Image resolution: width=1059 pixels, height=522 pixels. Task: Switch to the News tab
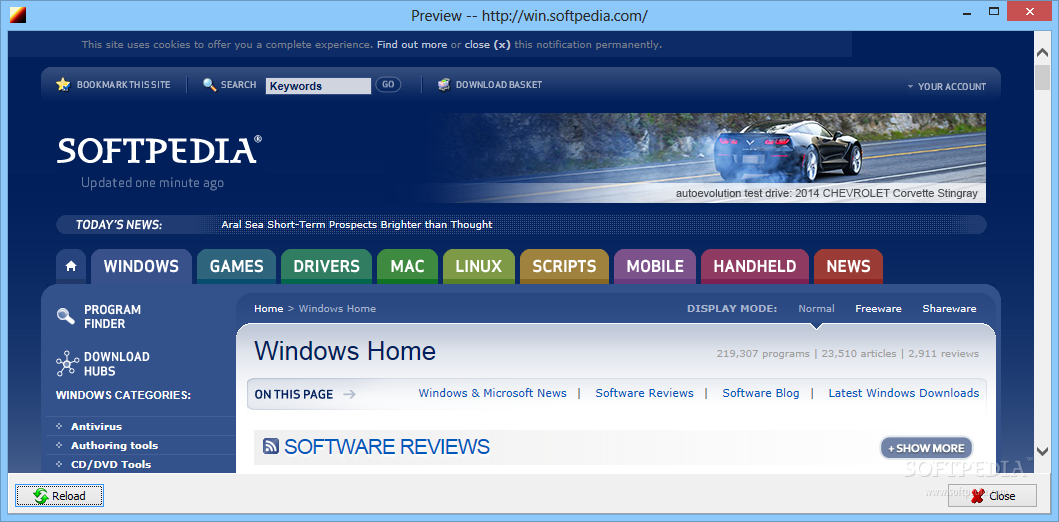click(848, 266)
